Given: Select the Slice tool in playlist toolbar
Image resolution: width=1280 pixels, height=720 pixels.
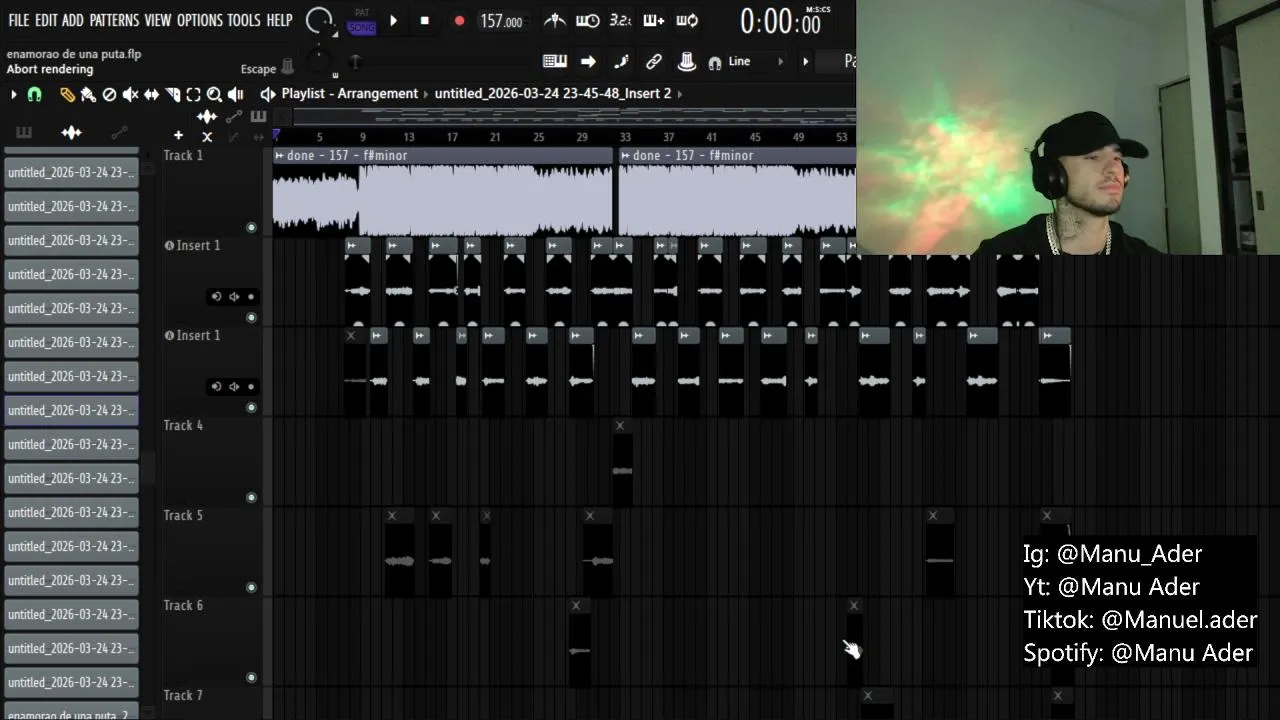Looking at the screenshot, I should [x=172, y=94].
